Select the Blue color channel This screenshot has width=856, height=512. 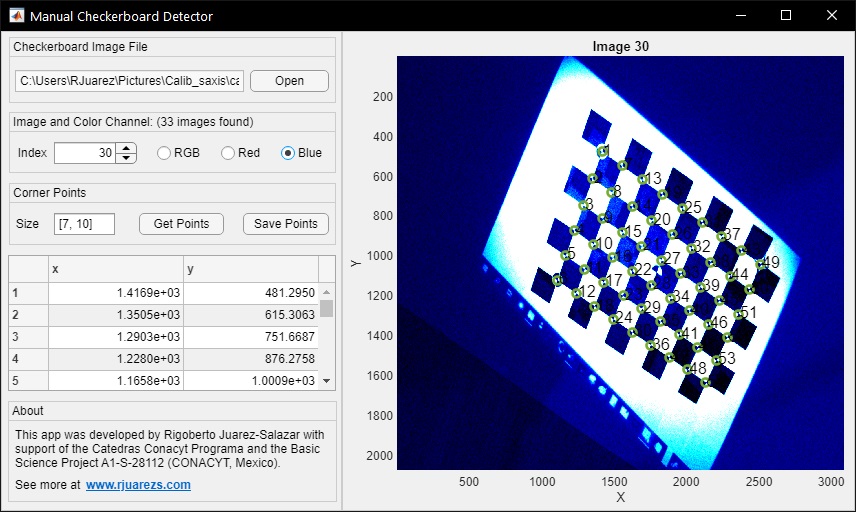(x=288, y=153)
